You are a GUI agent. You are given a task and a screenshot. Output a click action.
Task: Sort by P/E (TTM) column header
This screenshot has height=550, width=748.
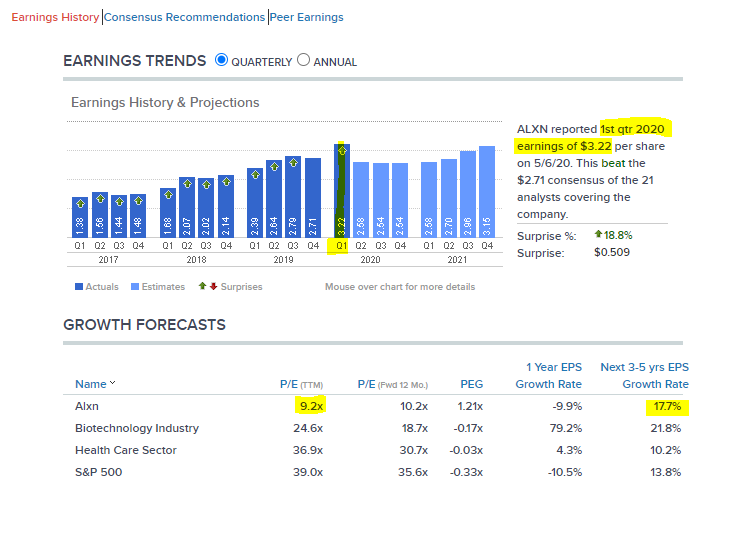point(301,384)
